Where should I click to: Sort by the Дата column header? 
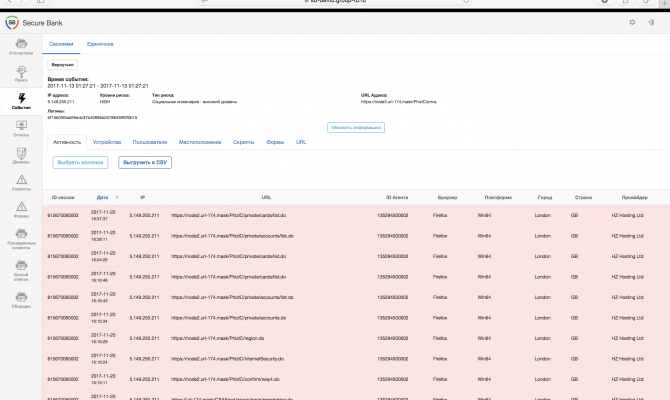102,197
